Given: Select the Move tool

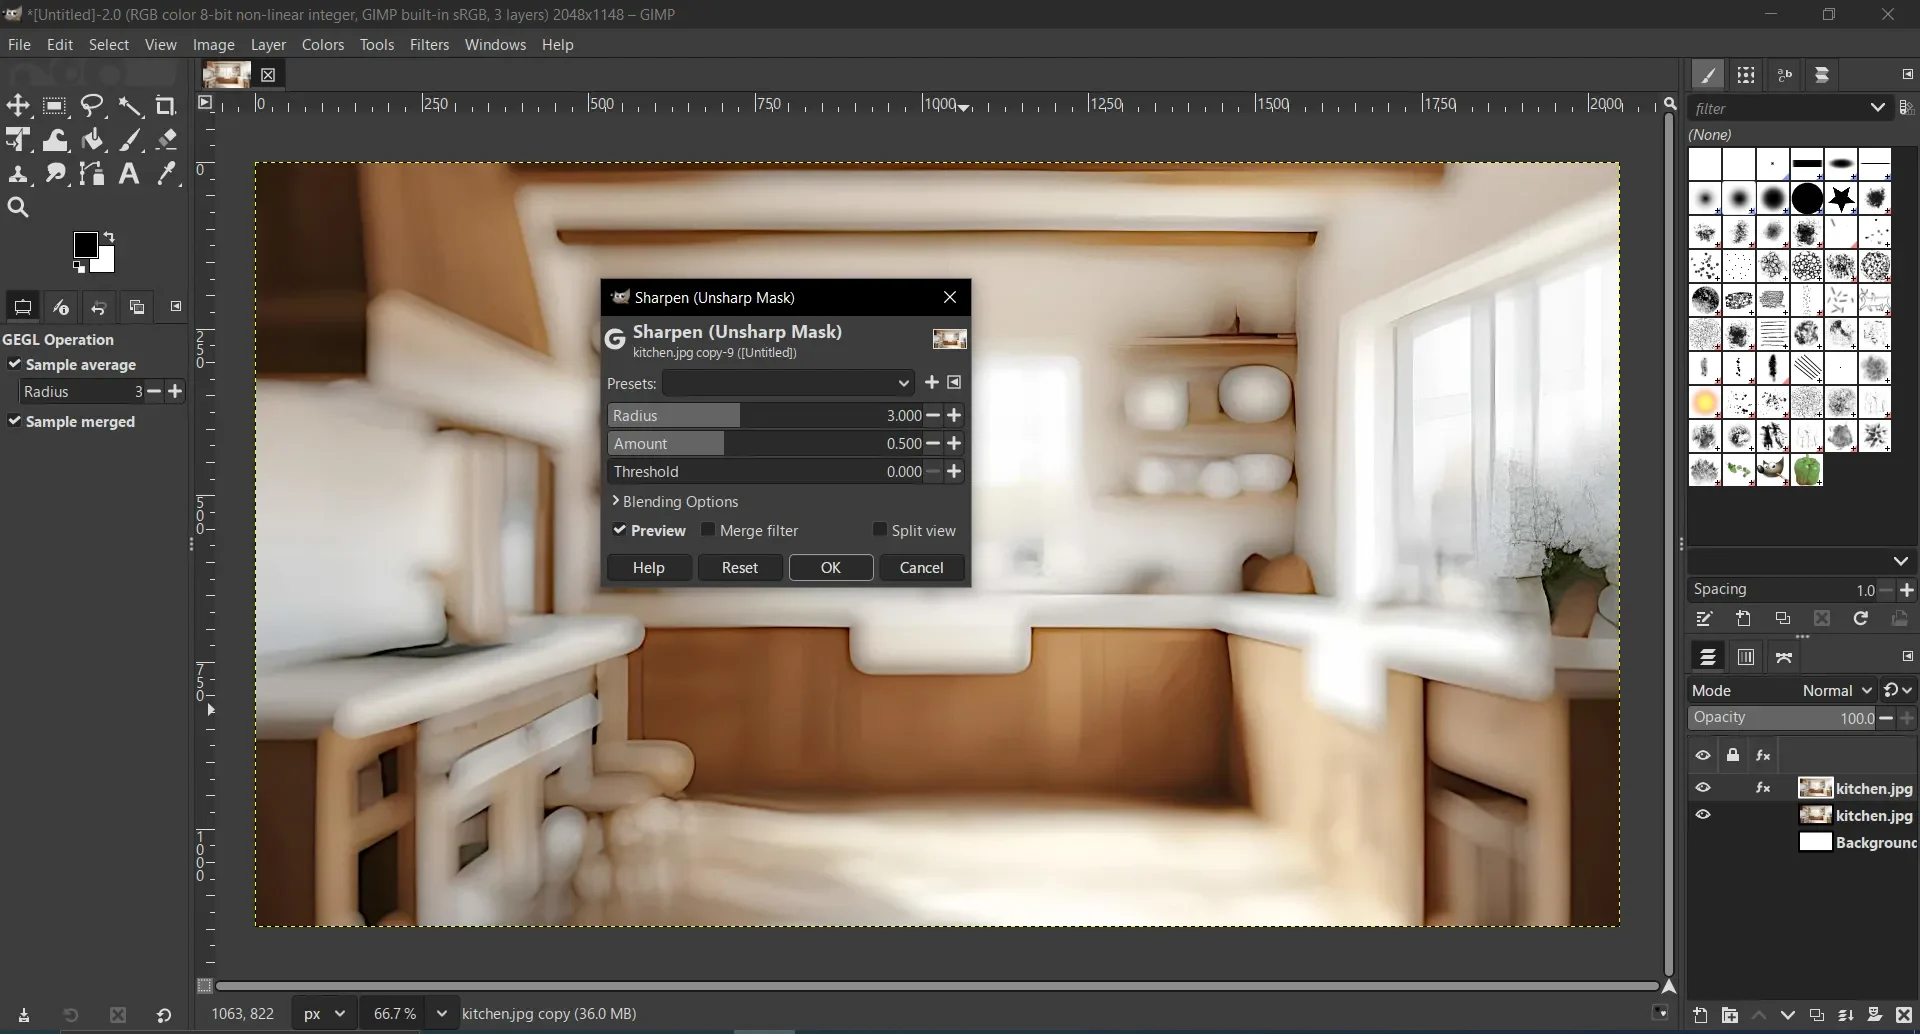Looking at the screenshot, I should point(18,106).
